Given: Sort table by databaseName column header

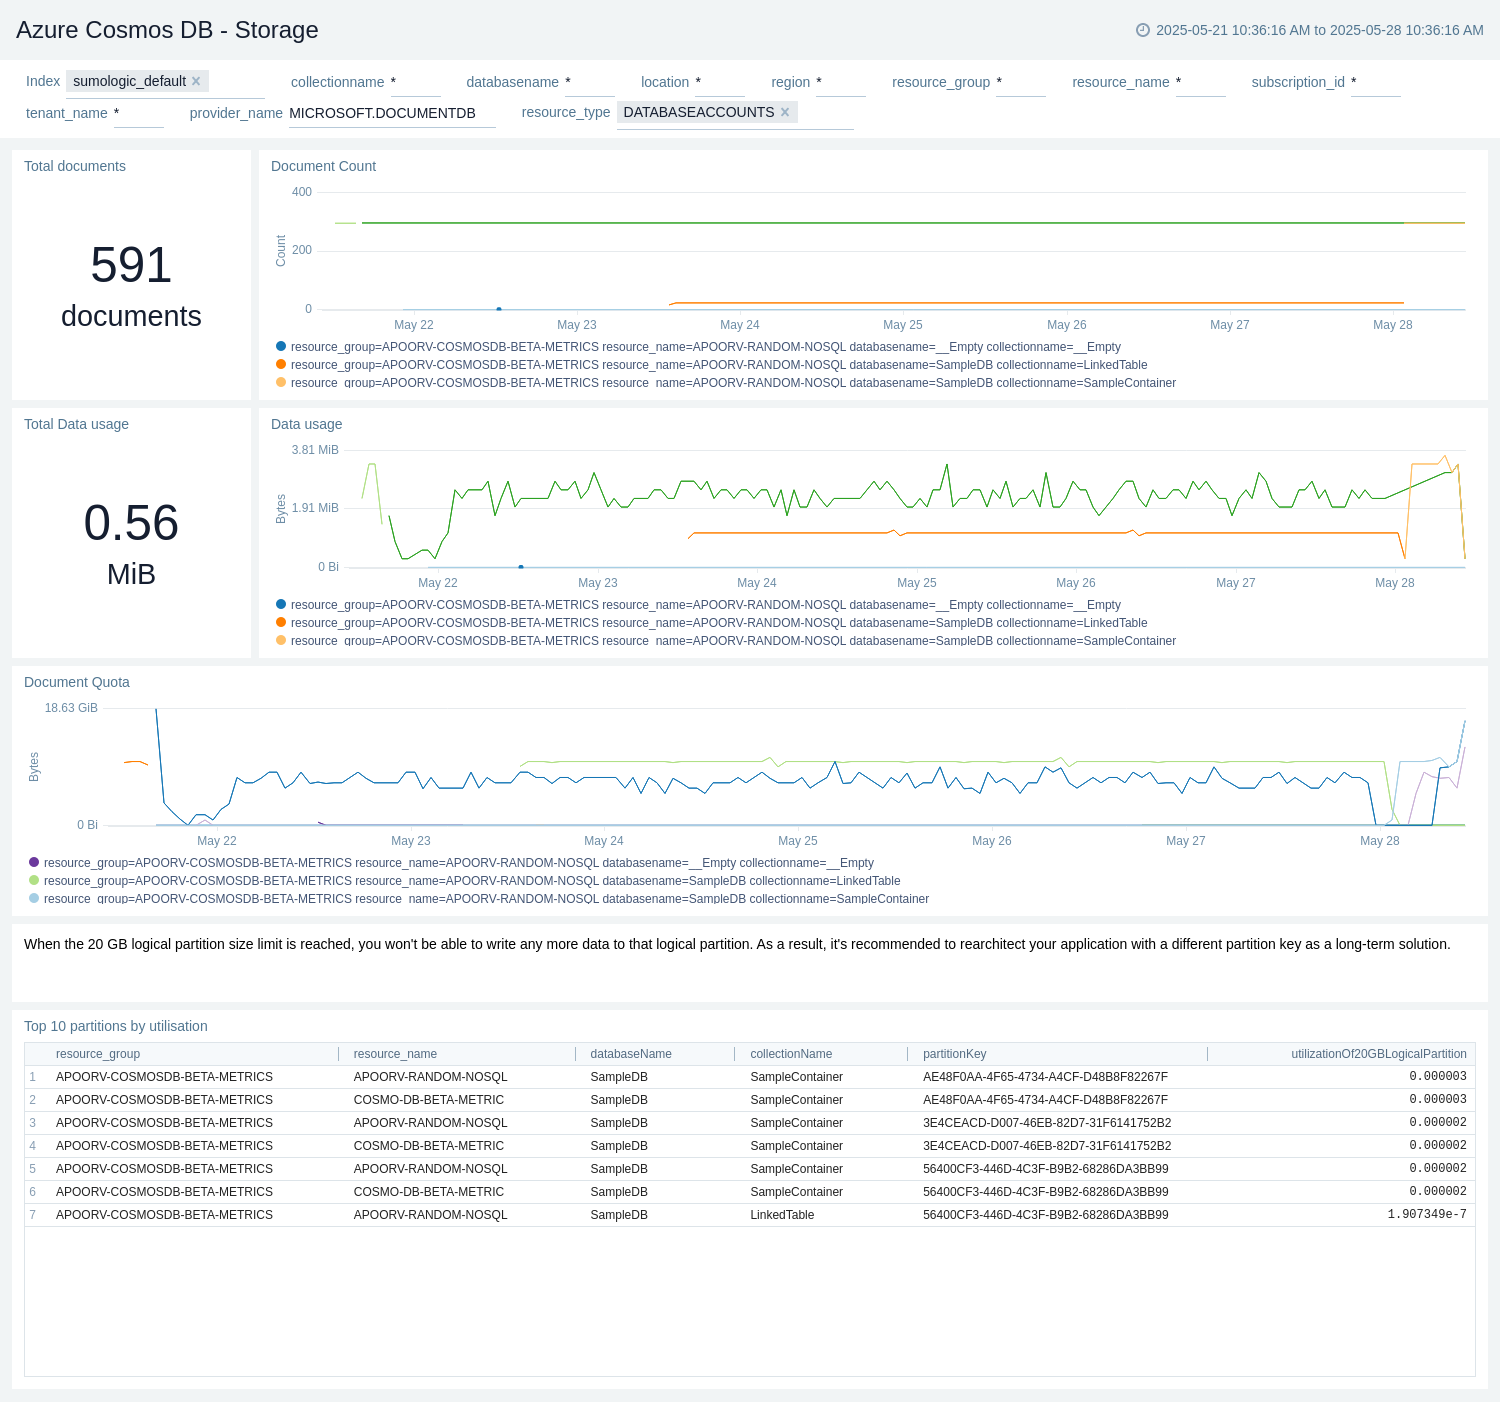Looking at the screenshot, I should [631, 1054].
